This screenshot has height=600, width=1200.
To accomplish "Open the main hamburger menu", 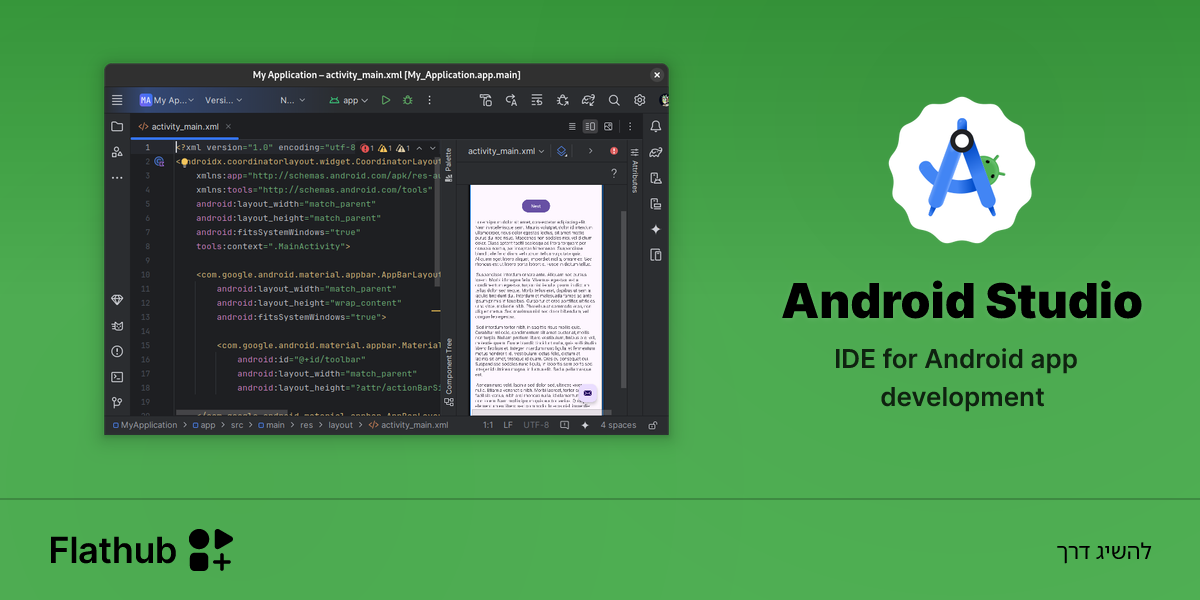I will (117, 100).
